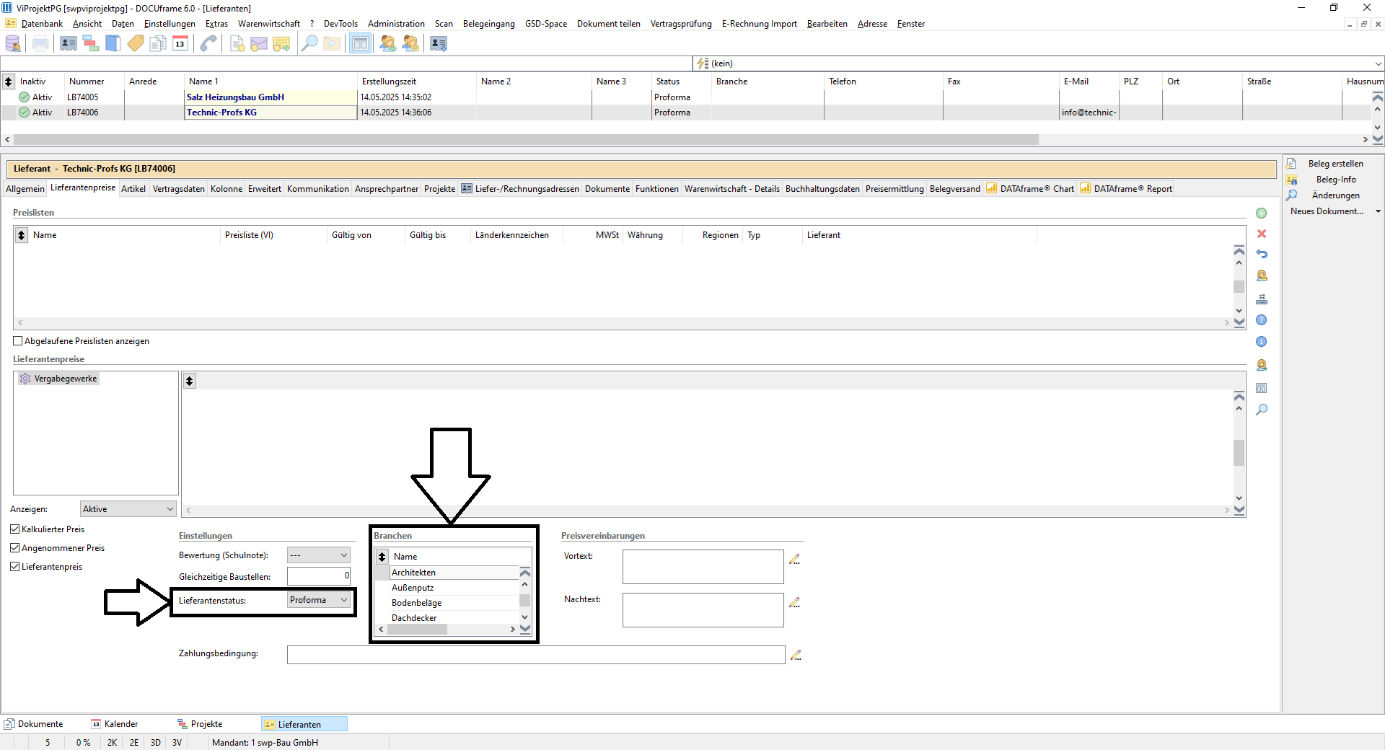Switch to the Kalender bottom tab
Image resolution: width=1385 pixels, height=750 pixels.
coord(115,723)
